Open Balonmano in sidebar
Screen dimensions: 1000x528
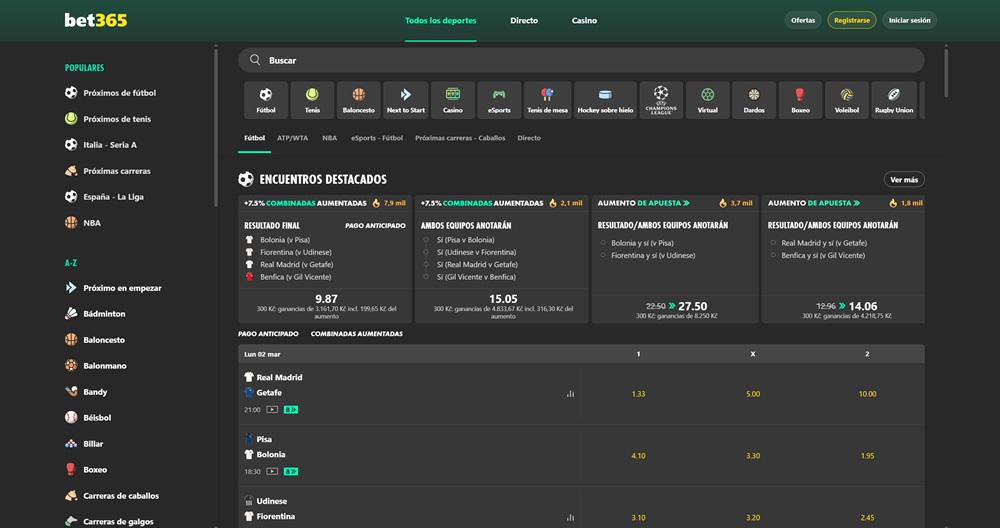96,365
